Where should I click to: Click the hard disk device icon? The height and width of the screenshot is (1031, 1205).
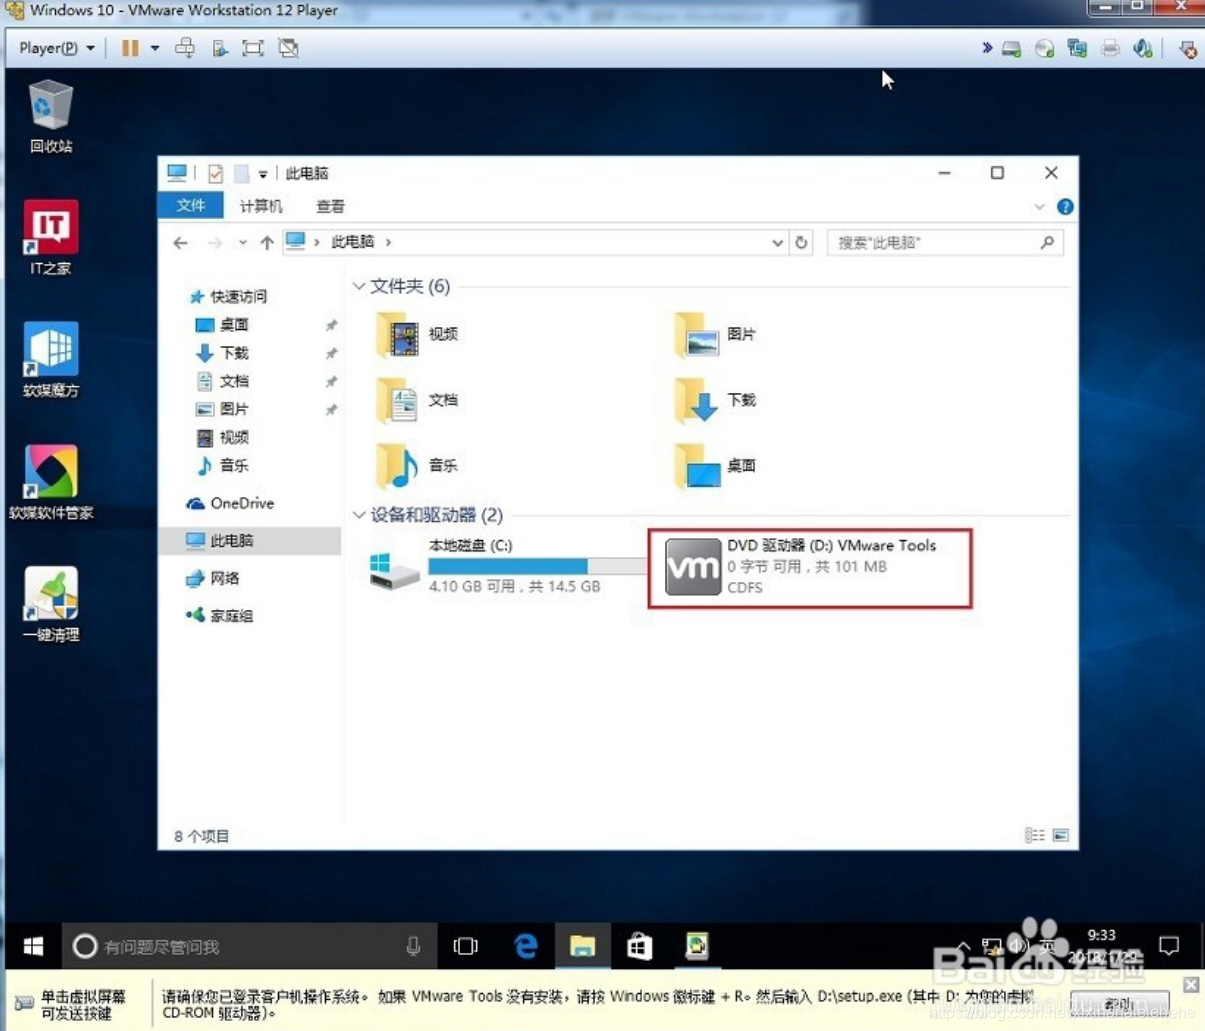click(1012, 48)
